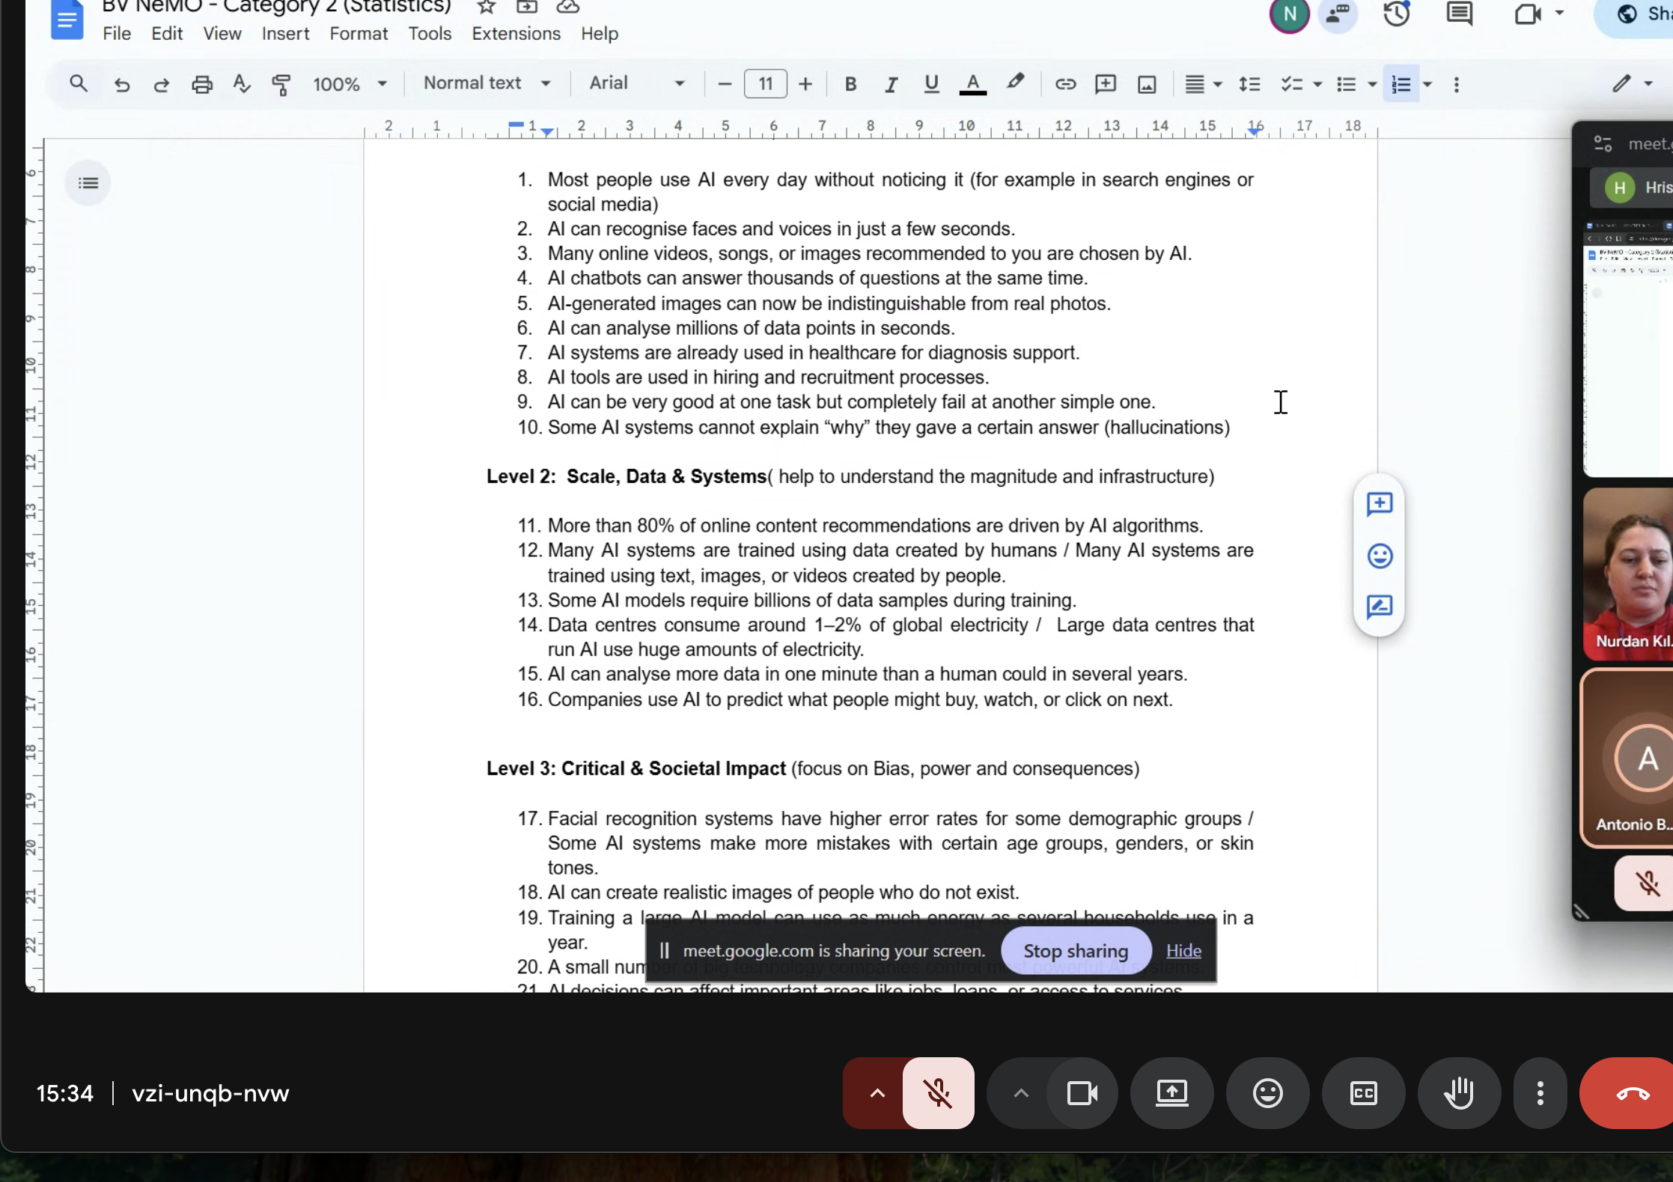Run spelling and grammar check icon
The image size is (1673, 1182).
(x=241, y=84)
